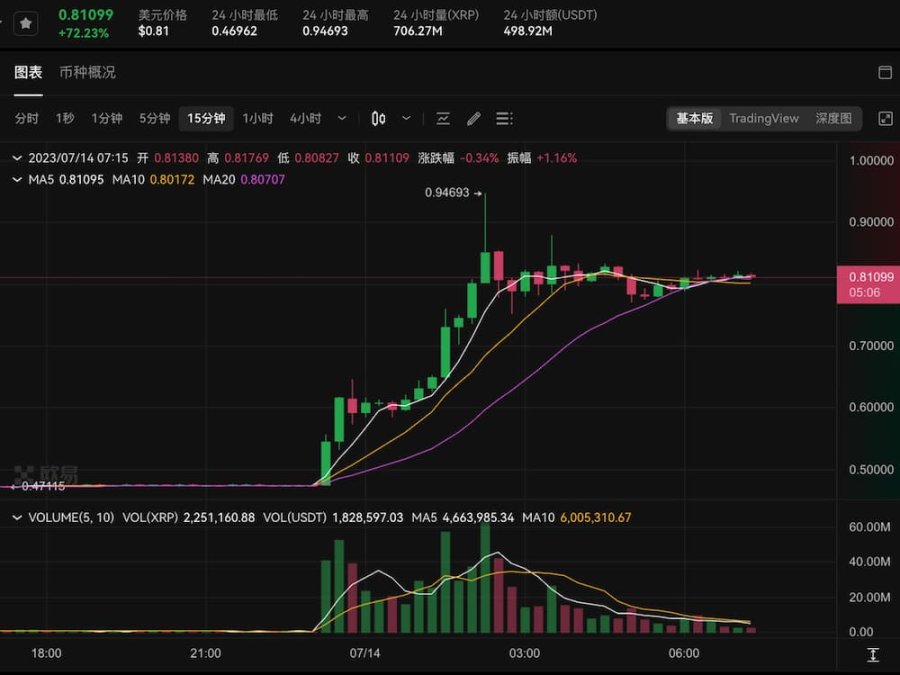Viewport: 900px width, 675px height.
Task: Select the pencil drawing tool
Action: 474,119
